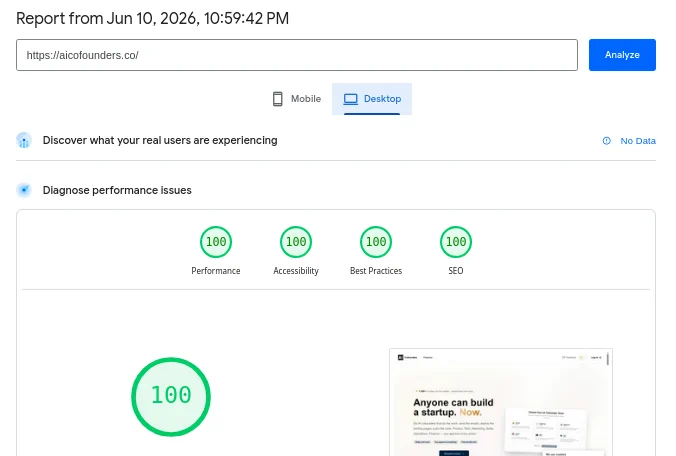This screenshot has width=676, height=456.
Task: Click the Analyze button
Action: [x=622, y=55]
